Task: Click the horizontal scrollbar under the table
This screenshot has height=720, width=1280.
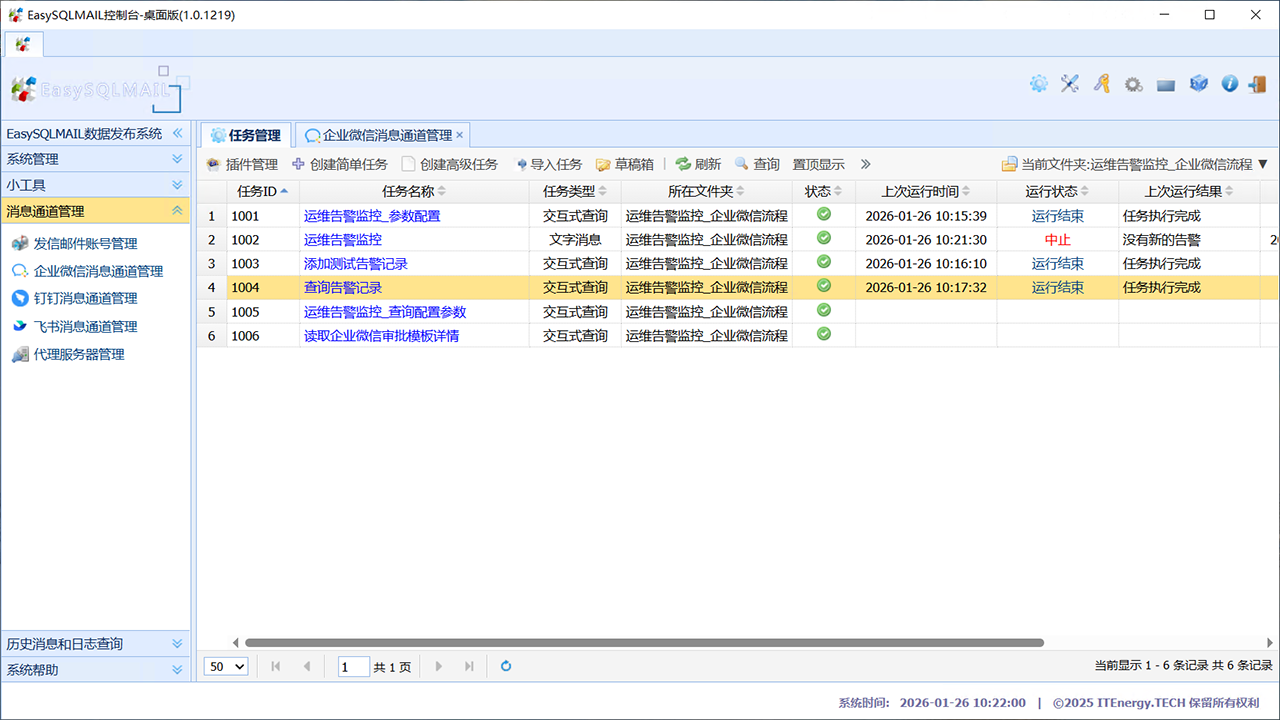Action: (644, 643)
